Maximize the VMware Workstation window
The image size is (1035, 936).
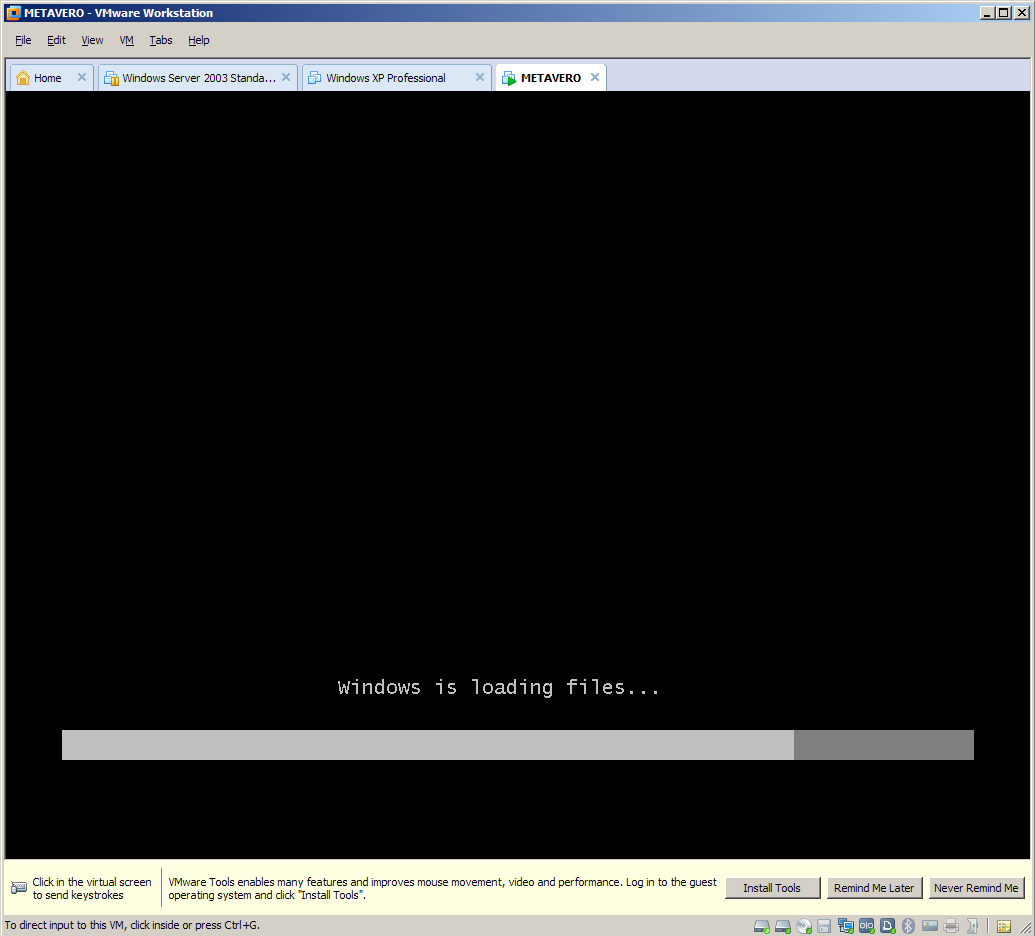tap(1003, 13)
